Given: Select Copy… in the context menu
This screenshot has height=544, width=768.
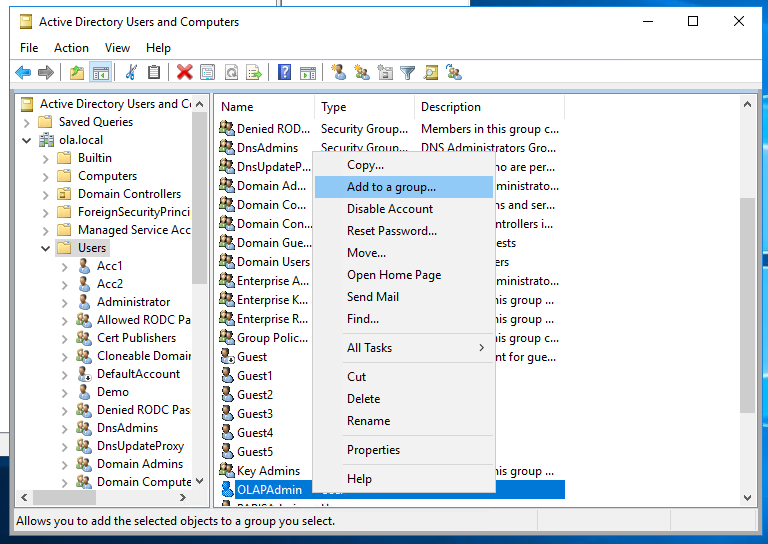Looking at the screenshot, I should [x=403, y=165].
